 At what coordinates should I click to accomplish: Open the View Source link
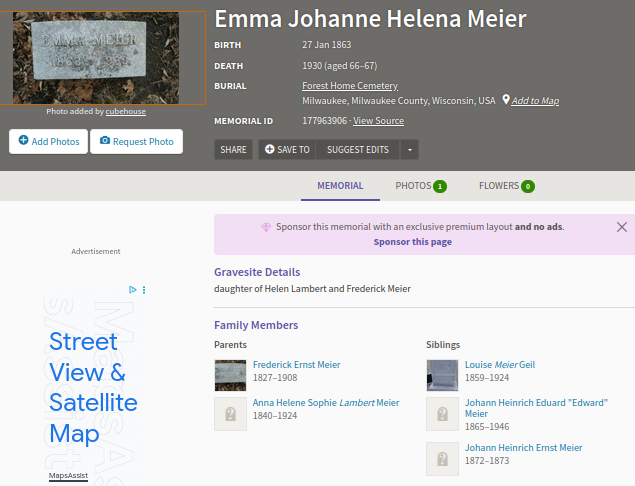[x=378, y=121]
